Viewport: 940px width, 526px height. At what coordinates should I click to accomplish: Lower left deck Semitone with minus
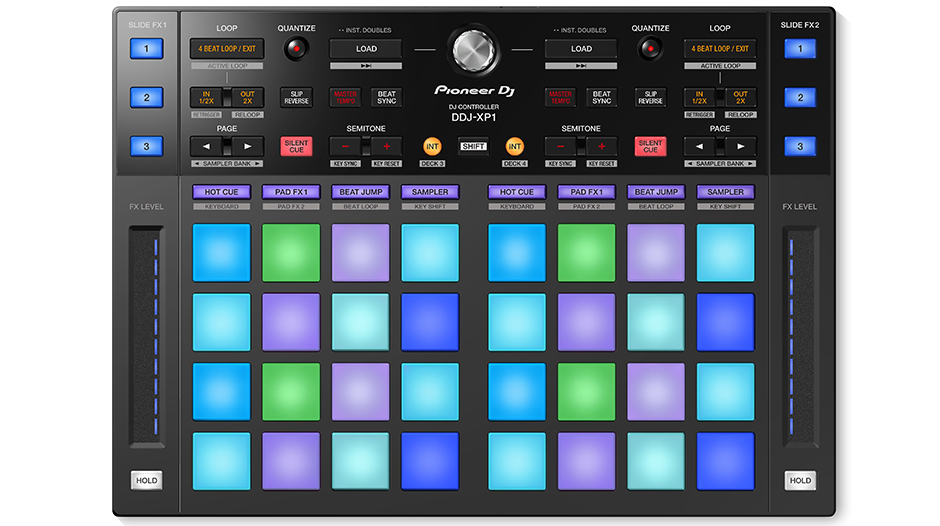[345, 146]
